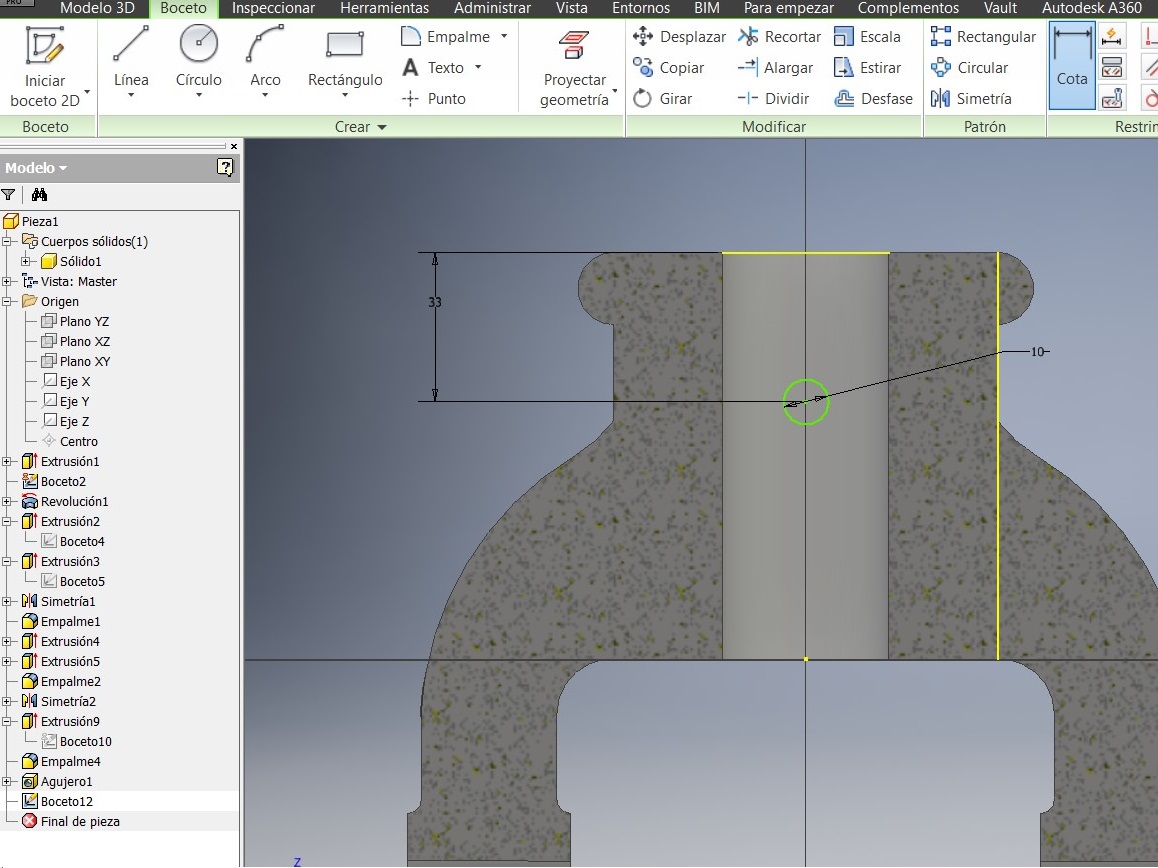Image resolution: width=1158 pixels, height=868 pixels.
Task: Select Centro origin point in browser
Action: click(x=70, y=441)
